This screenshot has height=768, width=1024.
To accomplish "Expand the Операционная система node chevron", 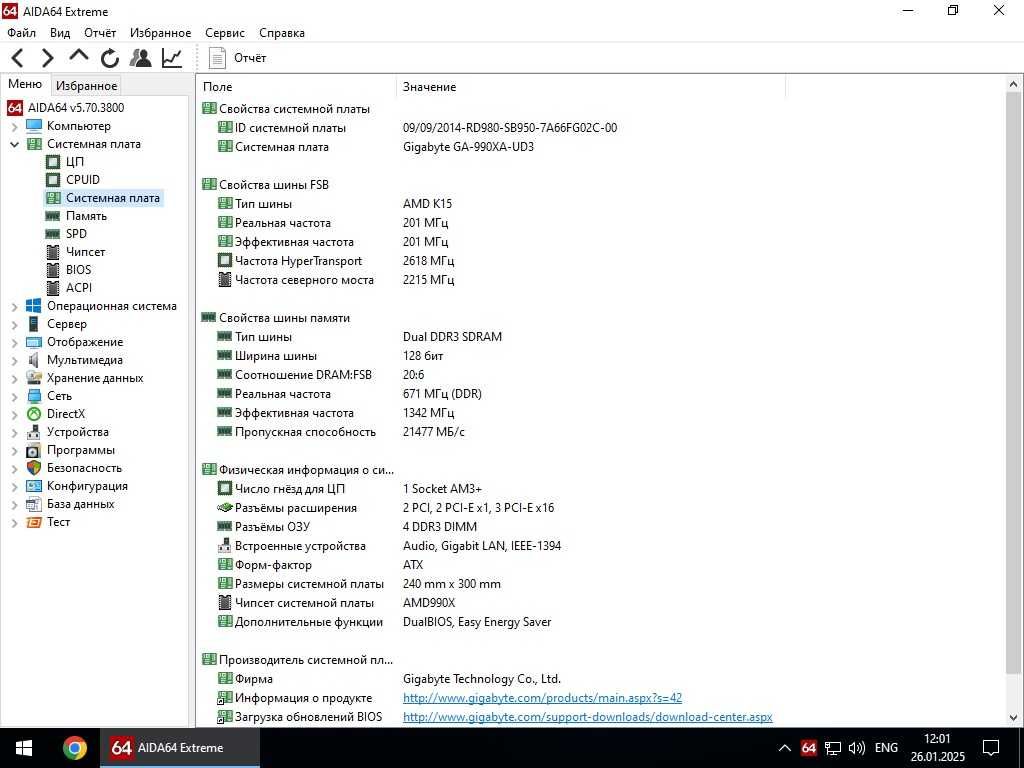I will click(14, 306).
